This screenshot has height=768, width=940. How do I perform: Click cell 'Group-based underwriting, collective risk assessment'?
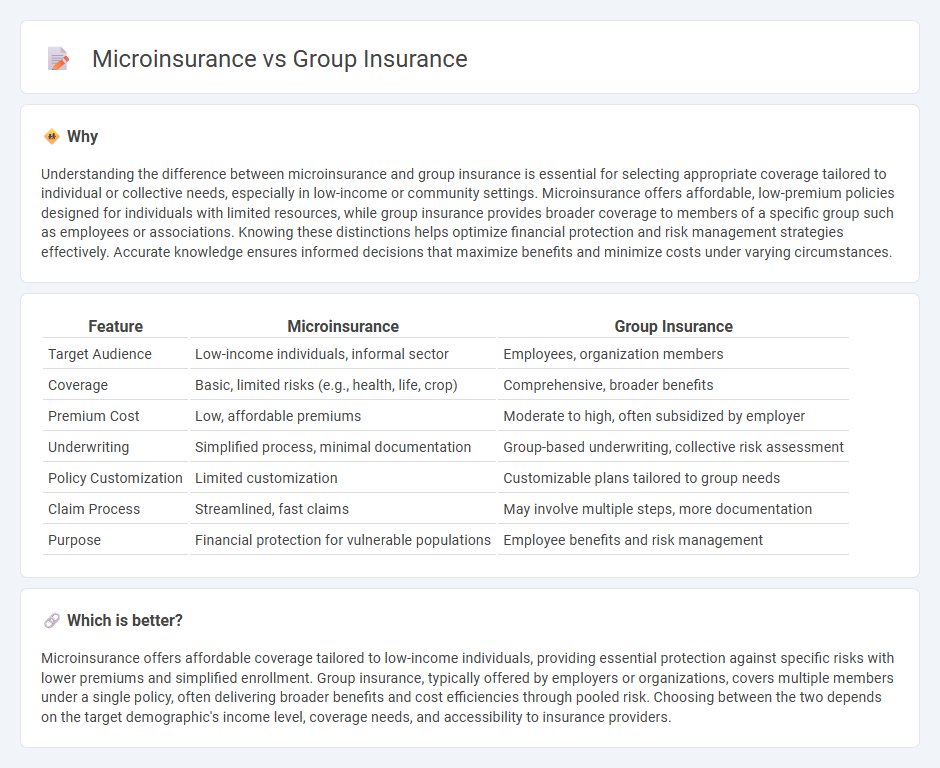673,447
